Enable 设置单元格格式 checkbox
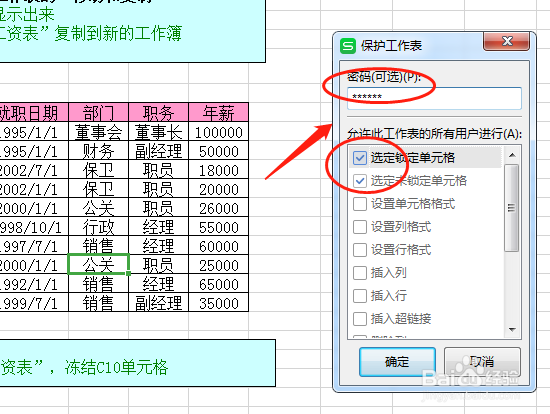550x414 pixels. click(x=360, y=204)
